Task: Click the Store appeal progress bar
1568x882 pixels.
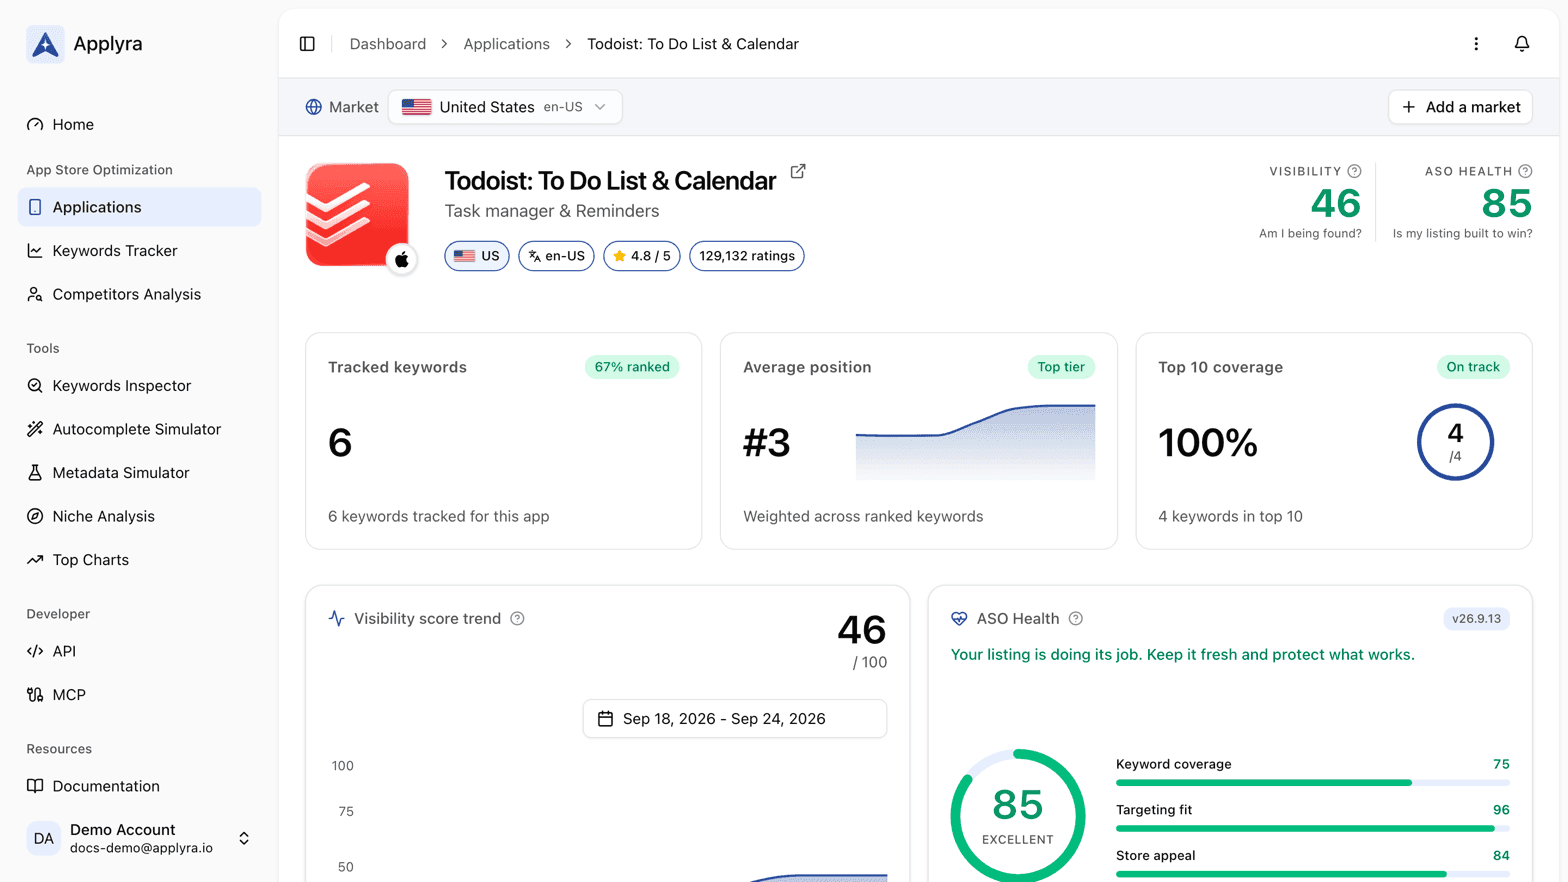Action: (1312, 874)
